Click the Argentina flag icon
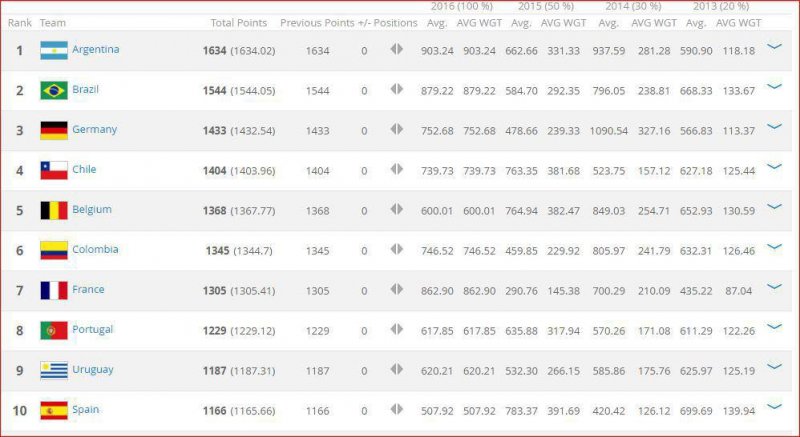800x437 pixels. coord(53,50)
